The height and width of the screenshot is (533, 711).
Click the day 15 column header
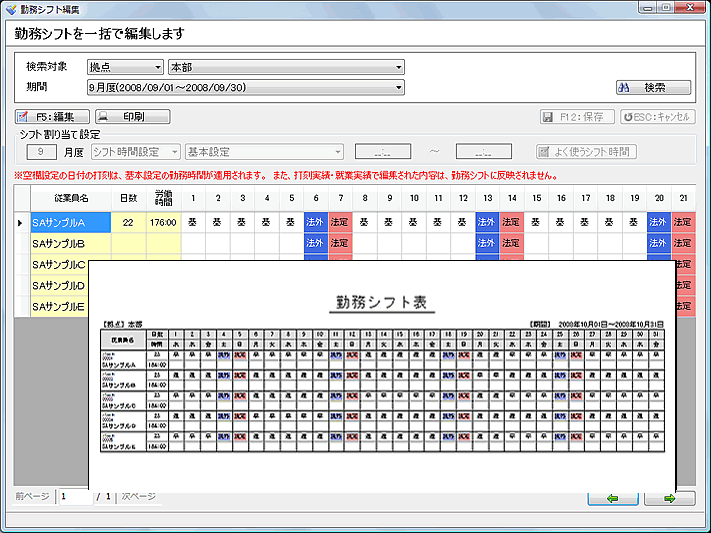(x=536, y=198)
